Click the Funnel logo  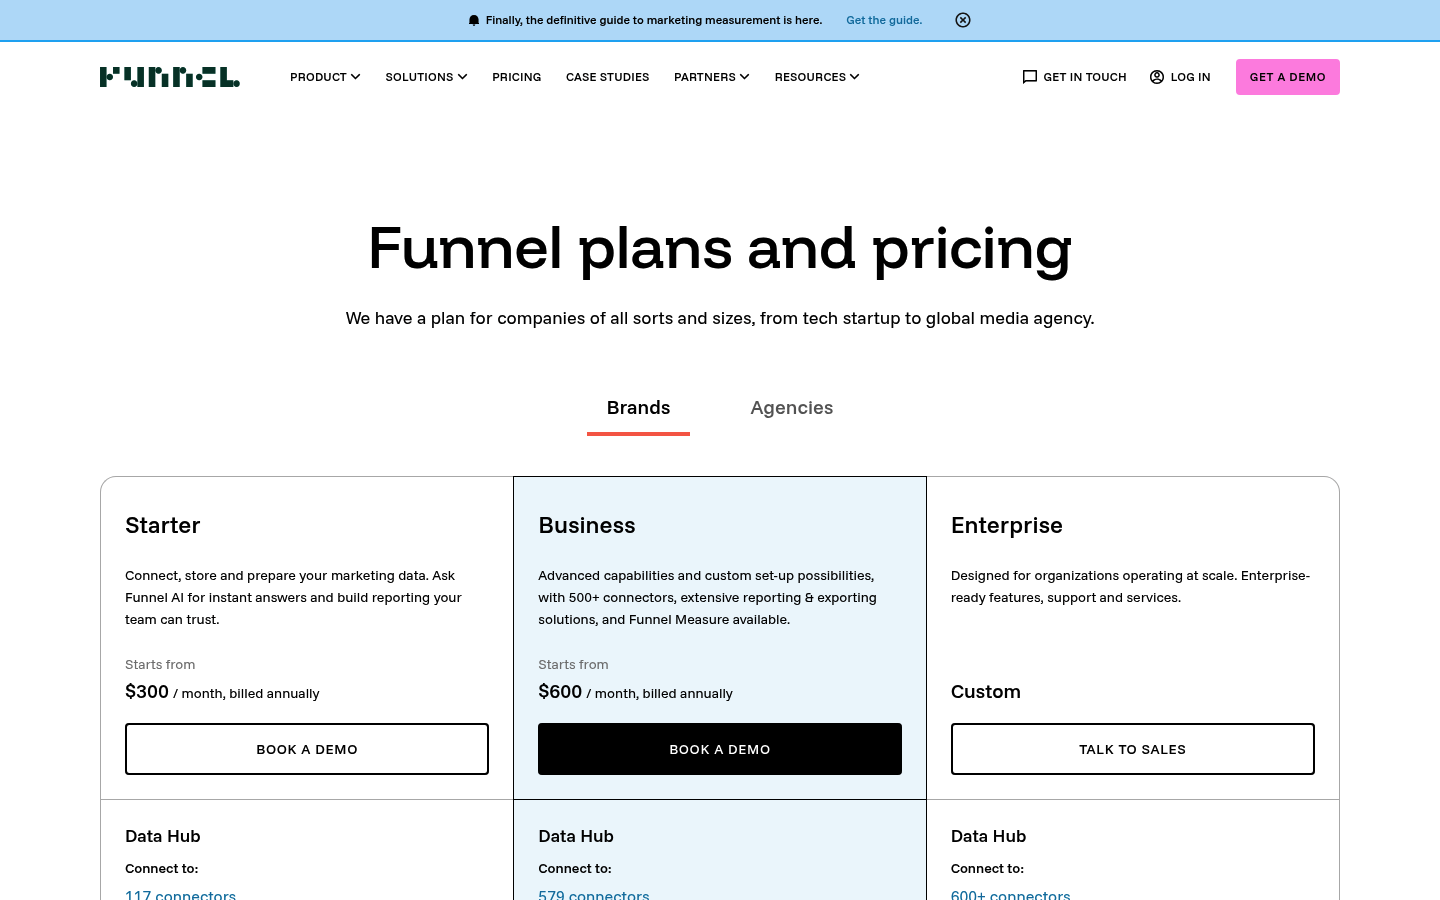tap(170, 77)
